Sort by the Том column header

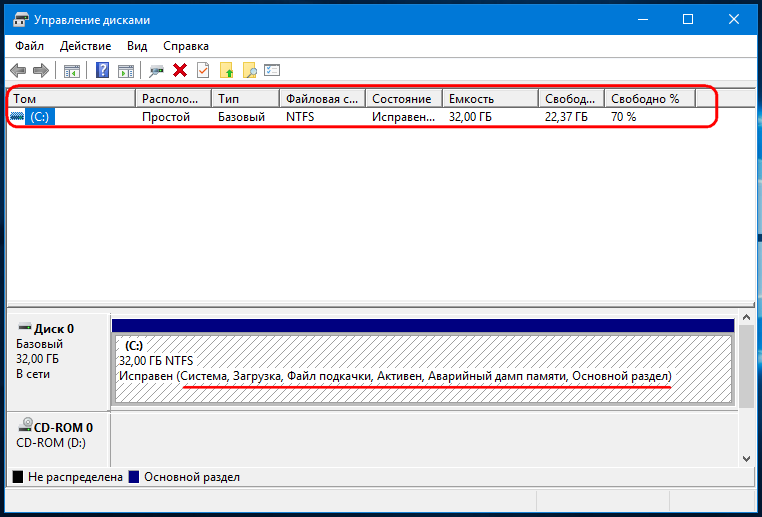click(71, 99)
